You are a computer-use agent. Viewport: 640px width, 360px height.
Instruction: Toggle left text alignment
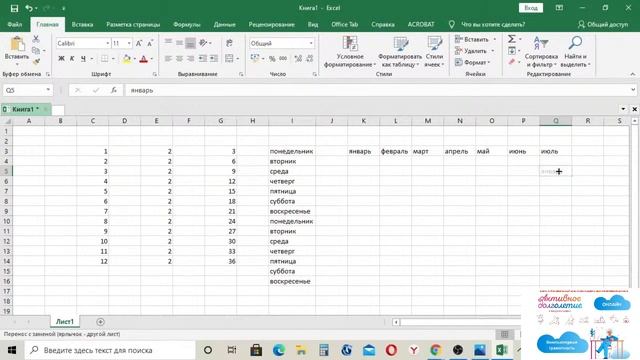click(168, 59)
